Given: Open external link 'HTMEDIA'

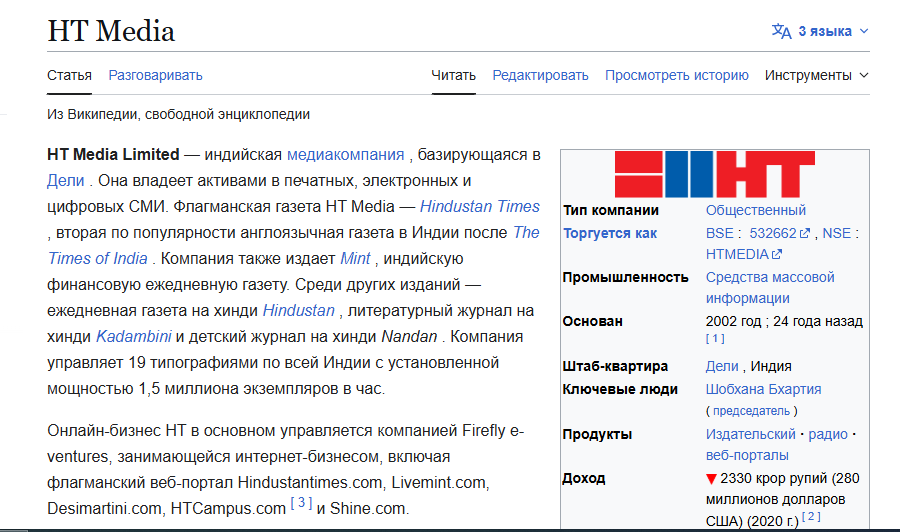Looking at the screenshot, I should pyautogui.click(x=737, y=254).
